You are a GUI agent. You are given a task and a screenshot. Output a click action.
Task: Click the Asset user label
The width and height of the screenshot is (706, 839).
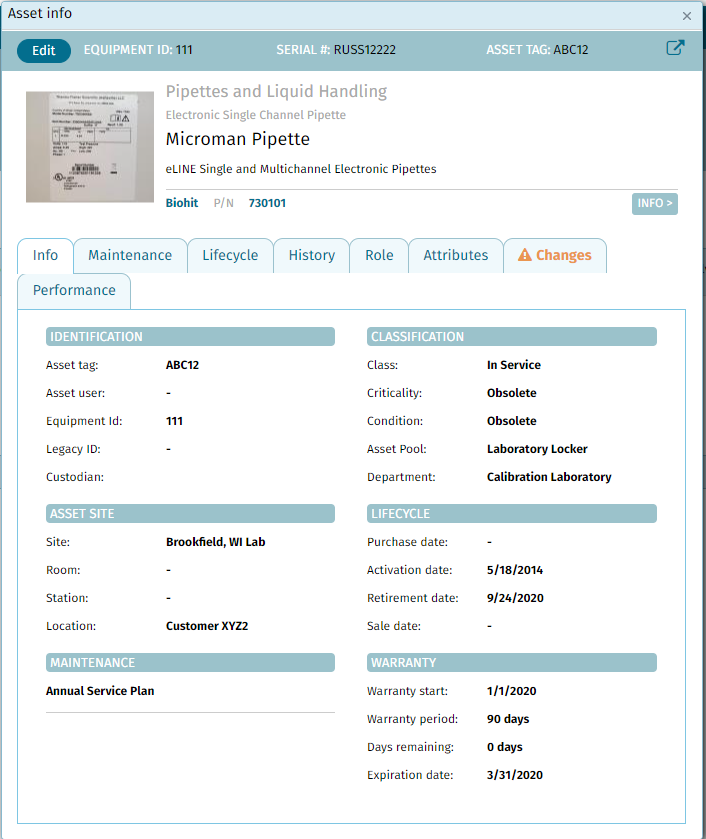pyautogui.click(x=75, y=393)
